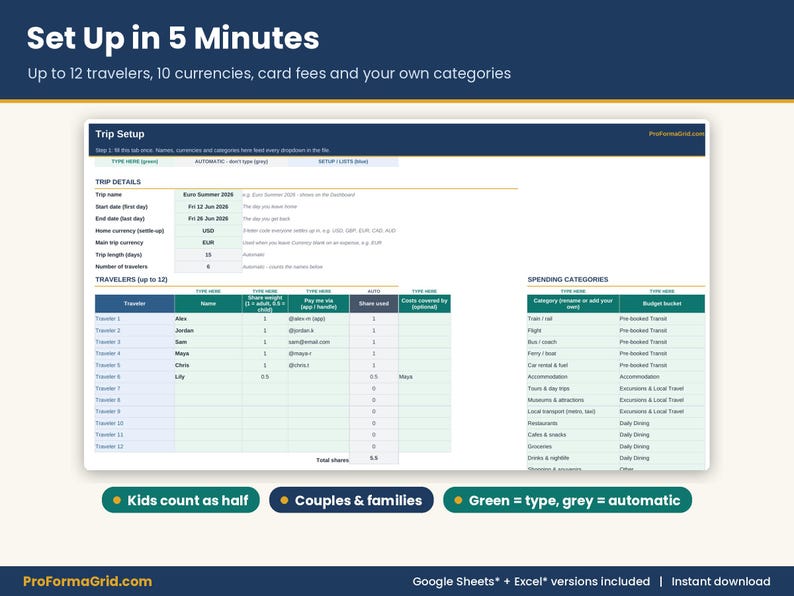Select the "Cafes & snacks" category
794x596 pixels.
[x=573, y=435]
